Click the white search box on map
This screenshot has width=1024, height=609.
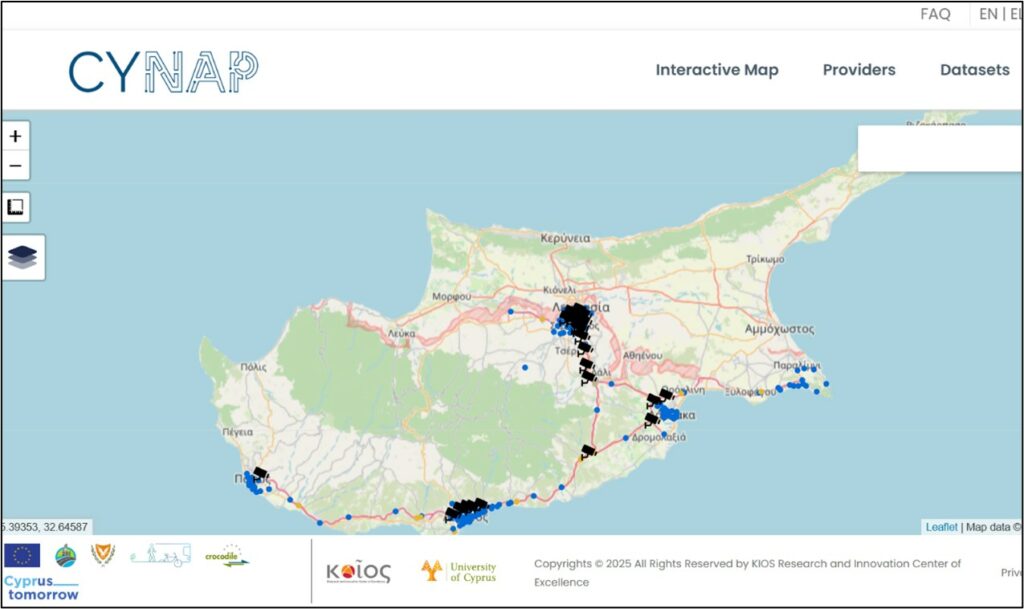pos(939,149)
